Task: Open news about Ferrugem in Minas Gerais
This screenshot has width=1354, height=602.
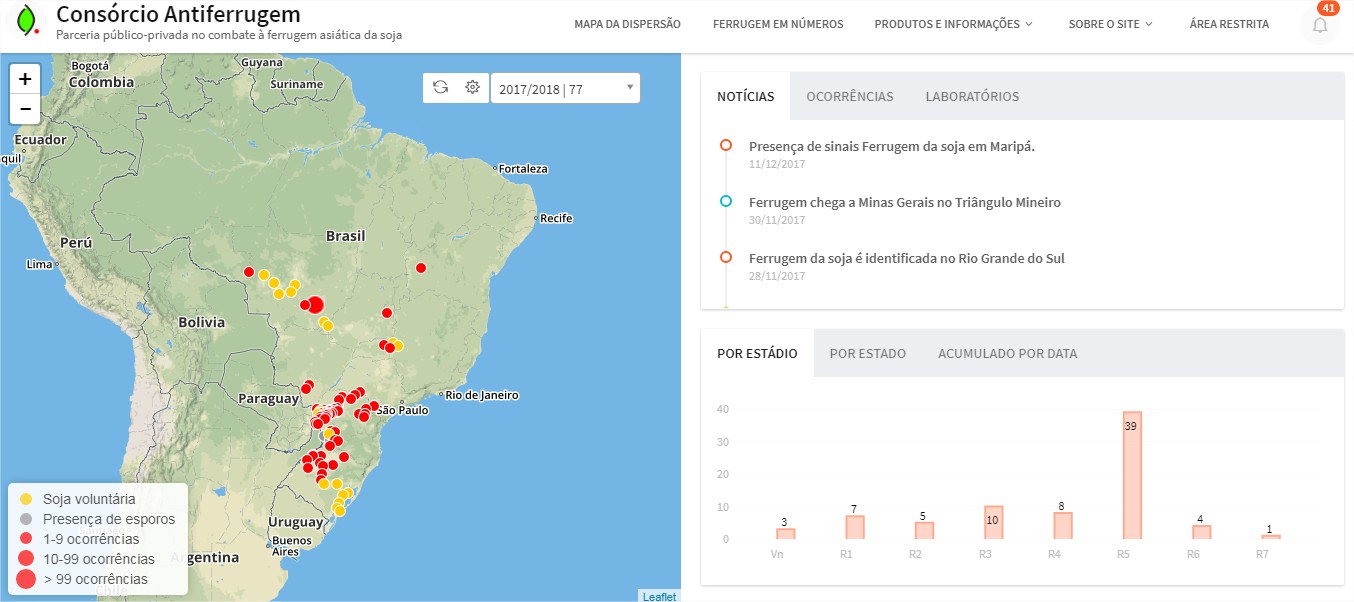Action: [x=904, y=203]
